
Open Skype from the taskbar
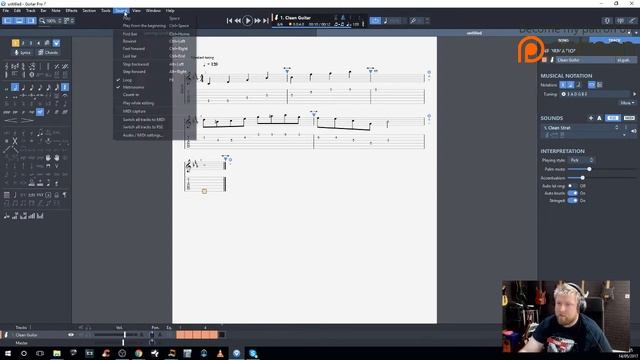(253, 353)
